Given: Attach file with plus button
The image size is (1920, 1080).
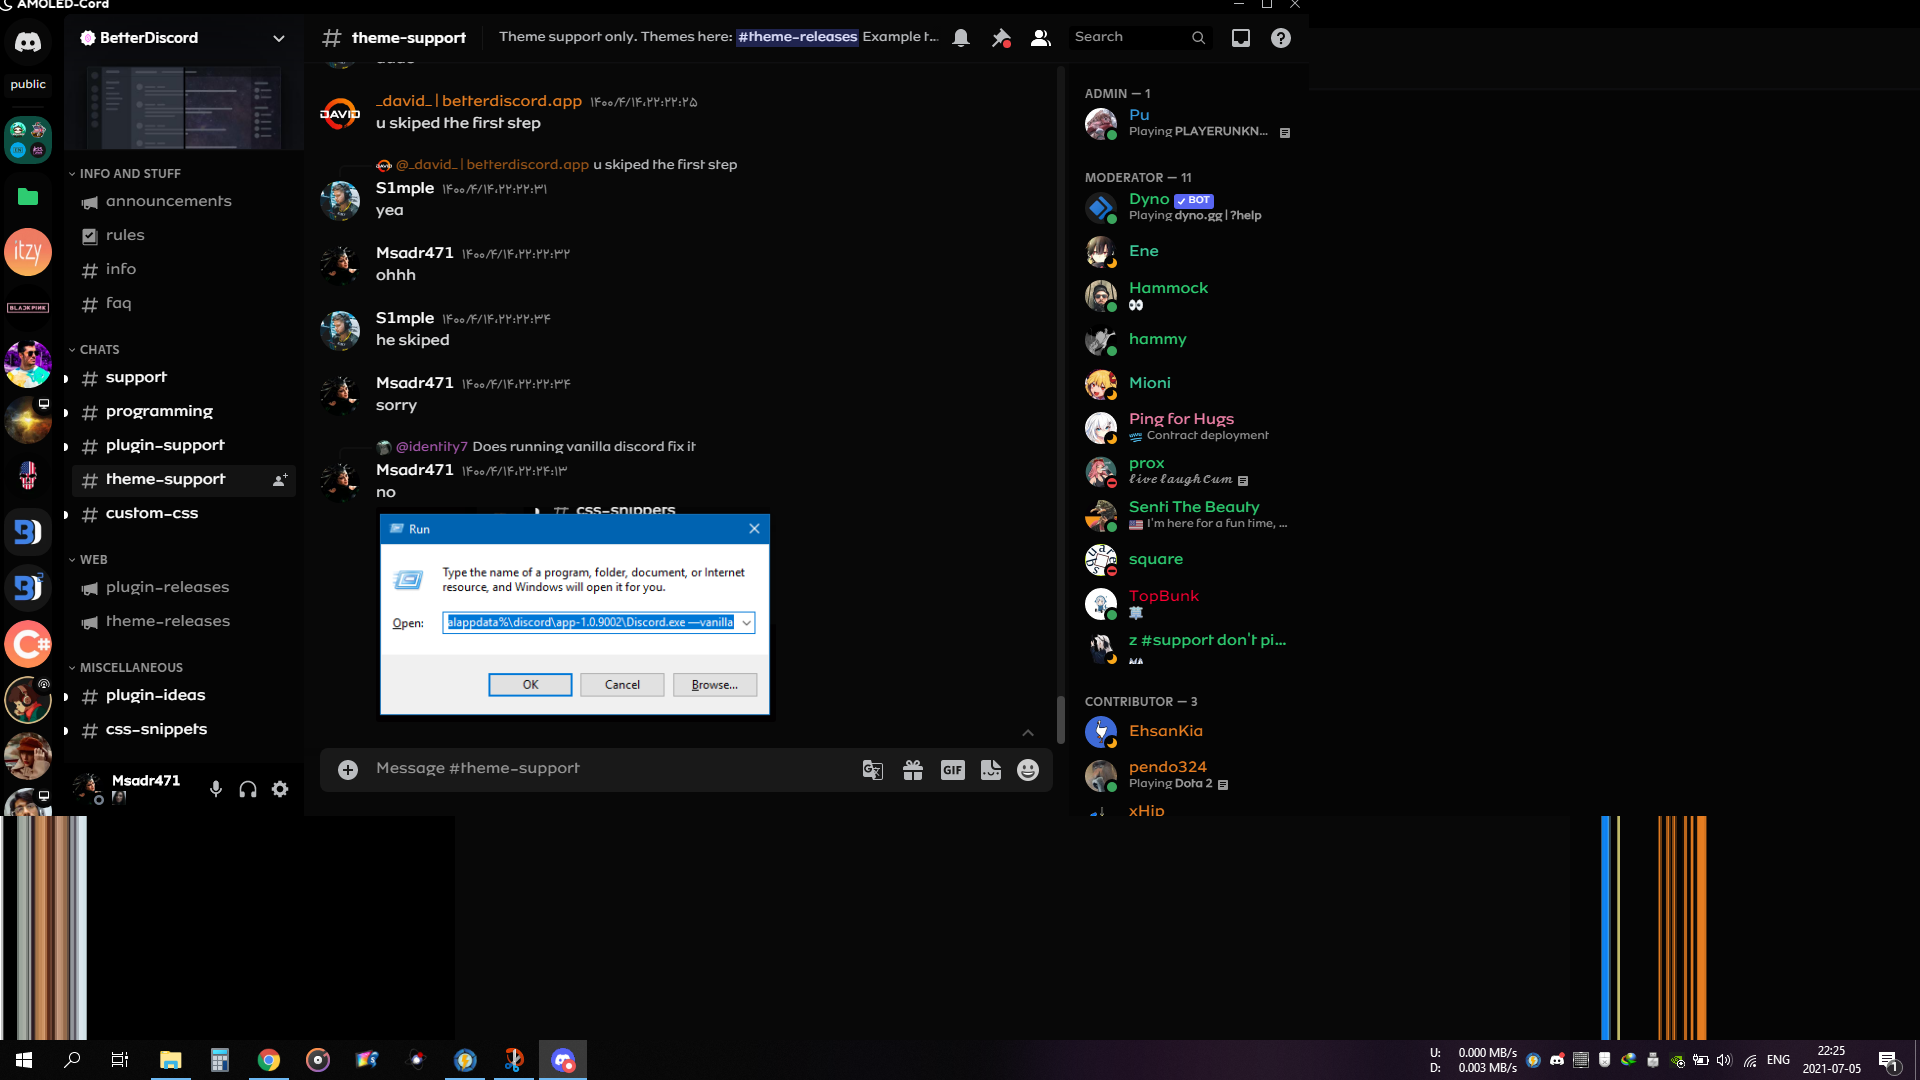Looking at the screenshot, I should [x=348, y=769].
